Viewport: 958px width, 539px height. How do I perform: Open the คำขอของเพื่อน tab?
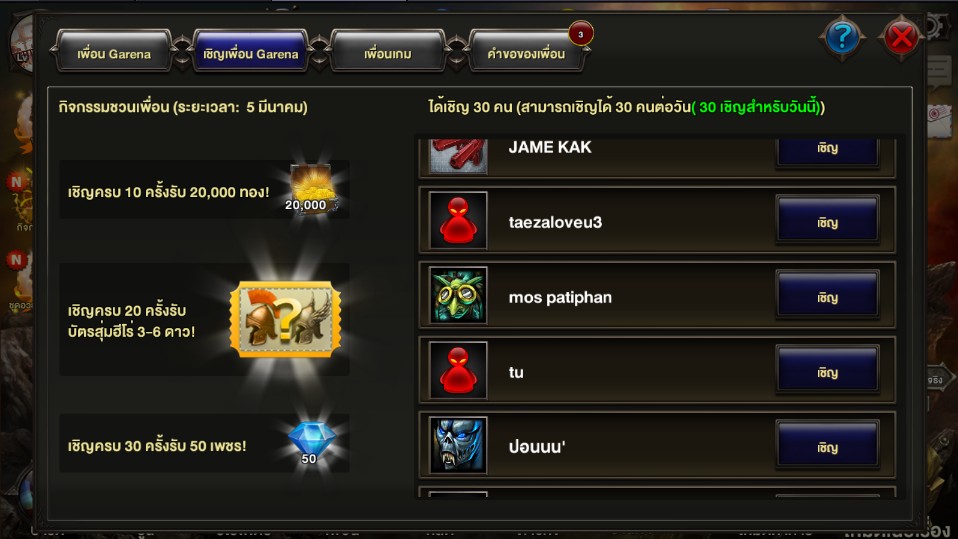coord(525,53)
